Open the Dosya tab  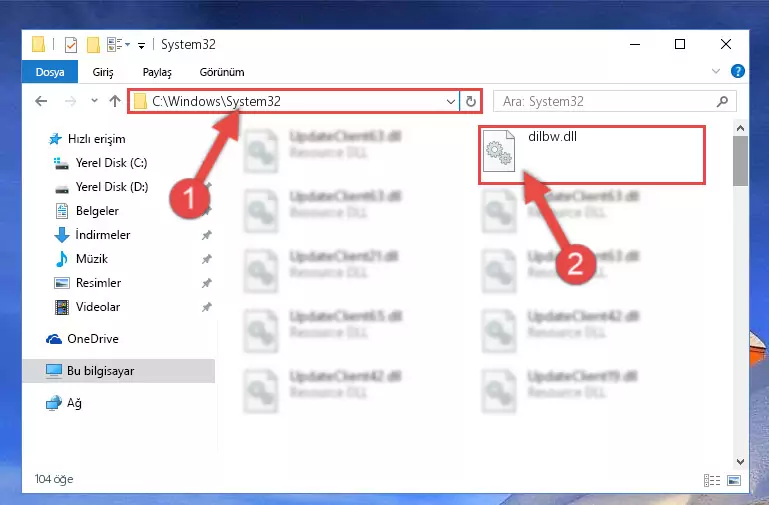(x=50, y=72)
